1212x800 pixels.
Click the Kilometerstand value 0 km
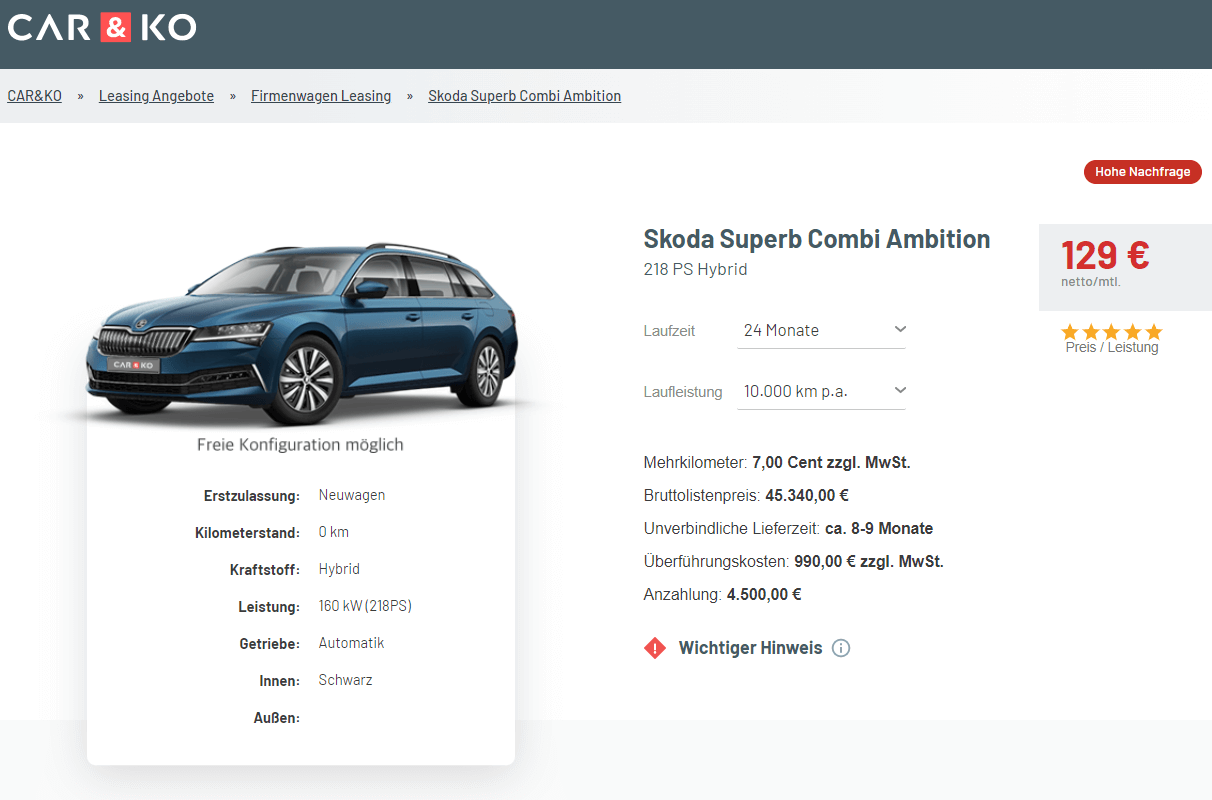click(334, 532)
